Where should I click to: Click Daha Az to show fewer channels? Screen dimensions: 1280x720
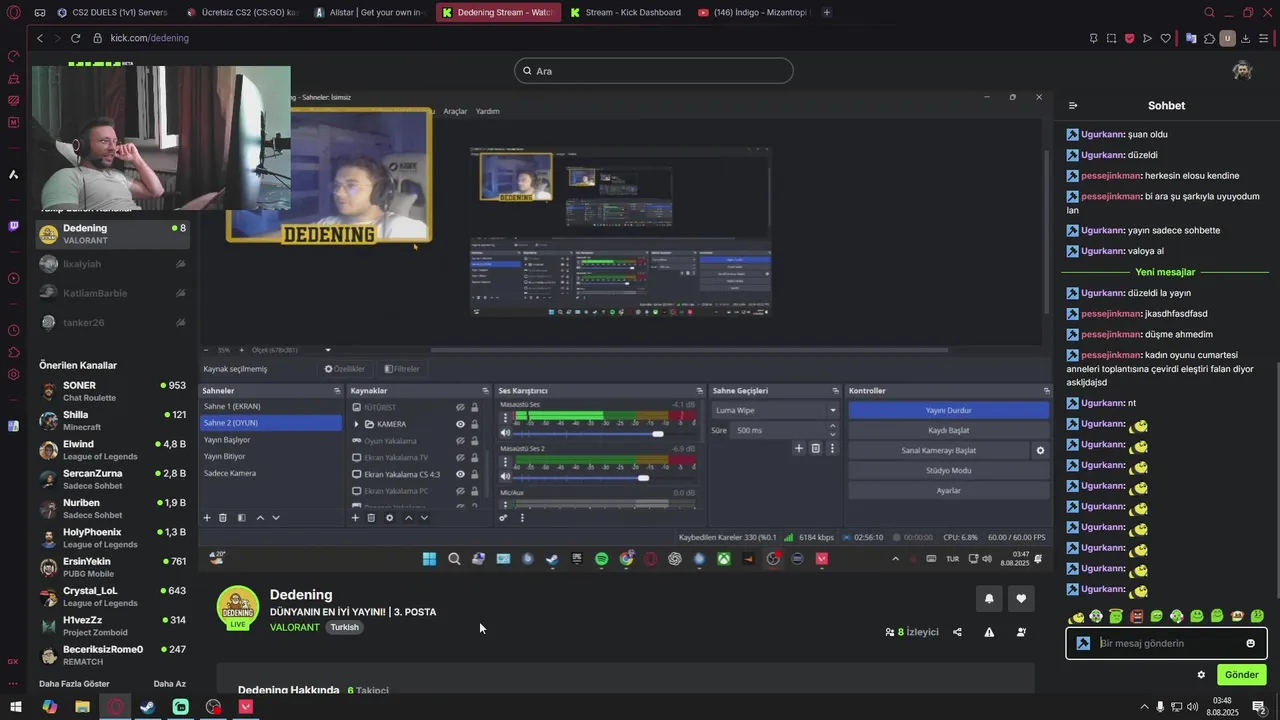click(x=169, y=684)
